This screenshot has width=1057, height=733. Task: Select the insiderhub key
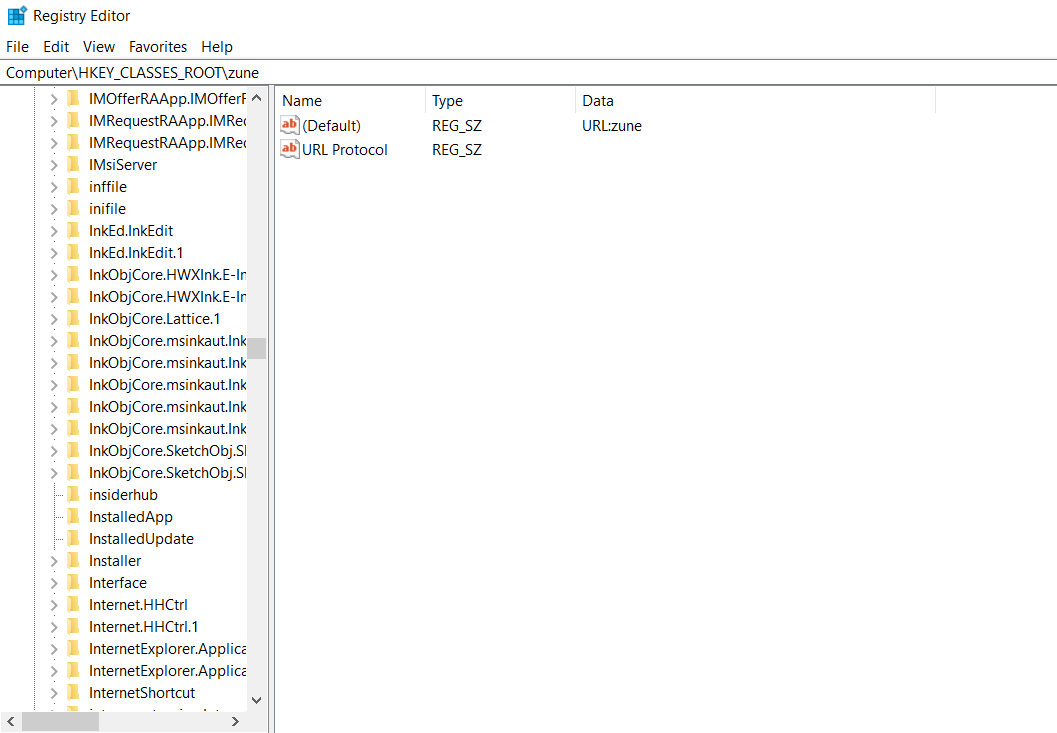123,495
